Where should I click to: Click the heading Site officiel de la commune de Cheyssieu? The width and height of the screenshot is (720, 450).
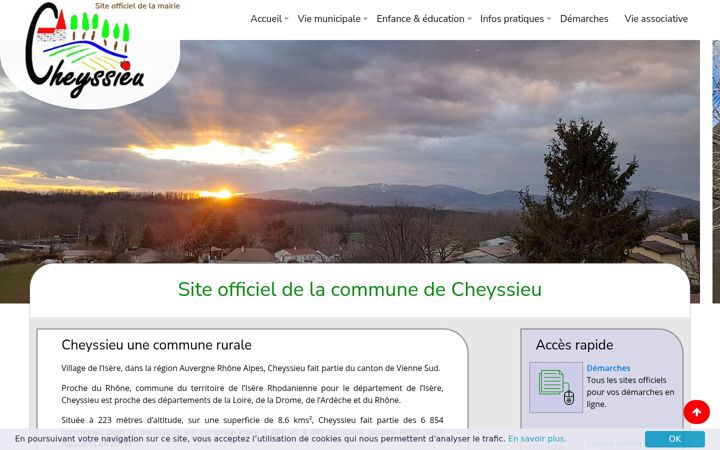click(360, 289)
